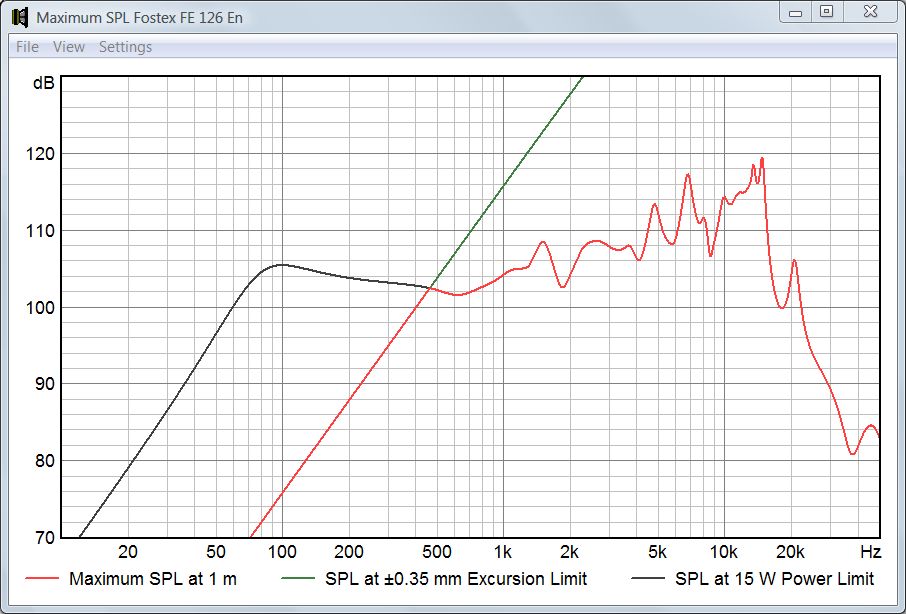Viewport: 906px width, 614px height.
Task: Minimize the Maximum SPL window
Action: [x=796, y=13]
